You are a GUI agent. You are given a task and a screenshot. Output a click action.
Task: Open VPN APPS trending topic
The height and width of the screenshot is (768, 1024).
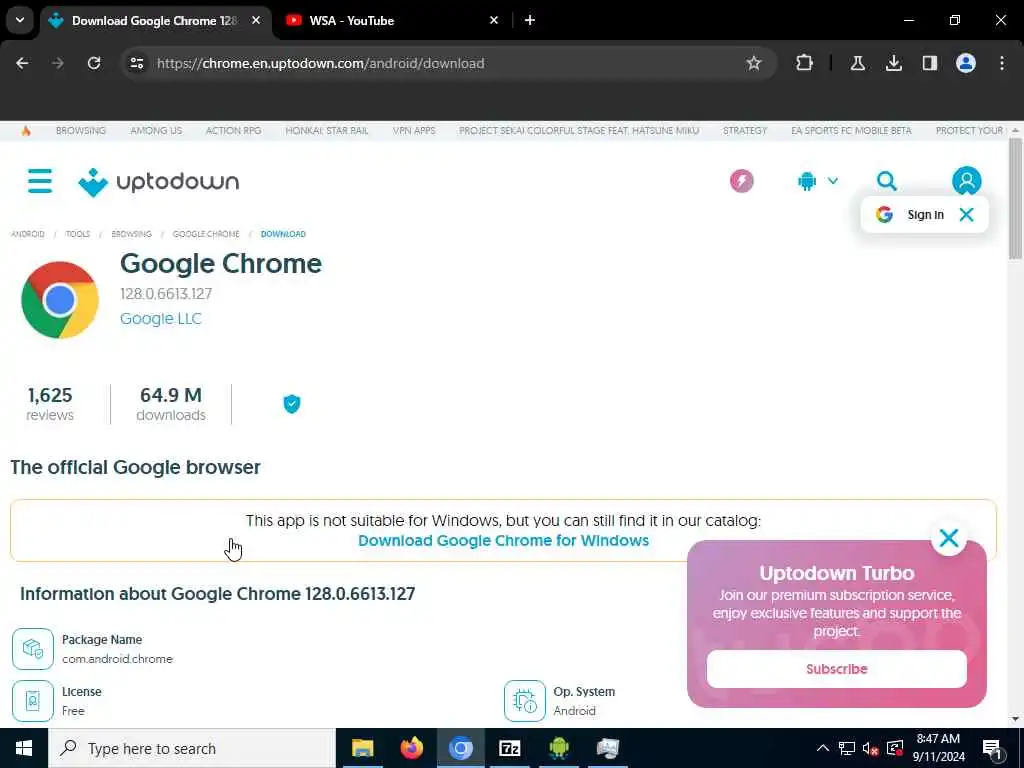414,131
